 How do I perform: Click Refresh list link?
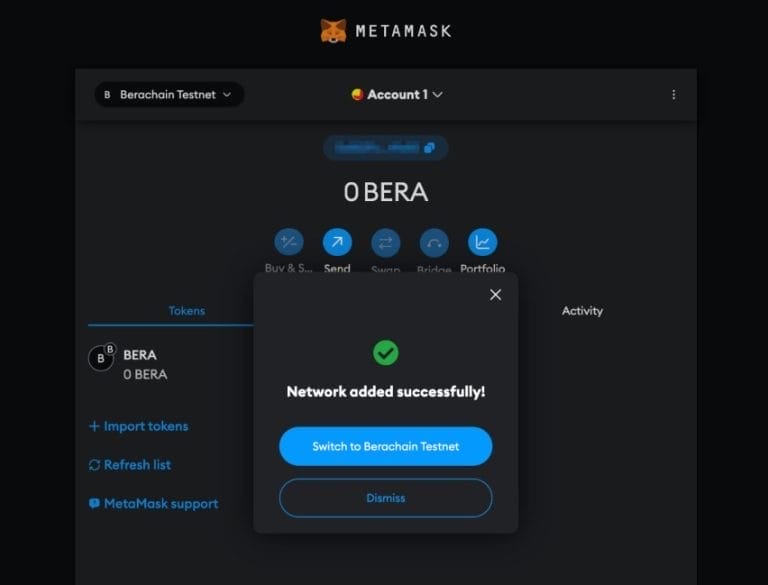[130, 464]
